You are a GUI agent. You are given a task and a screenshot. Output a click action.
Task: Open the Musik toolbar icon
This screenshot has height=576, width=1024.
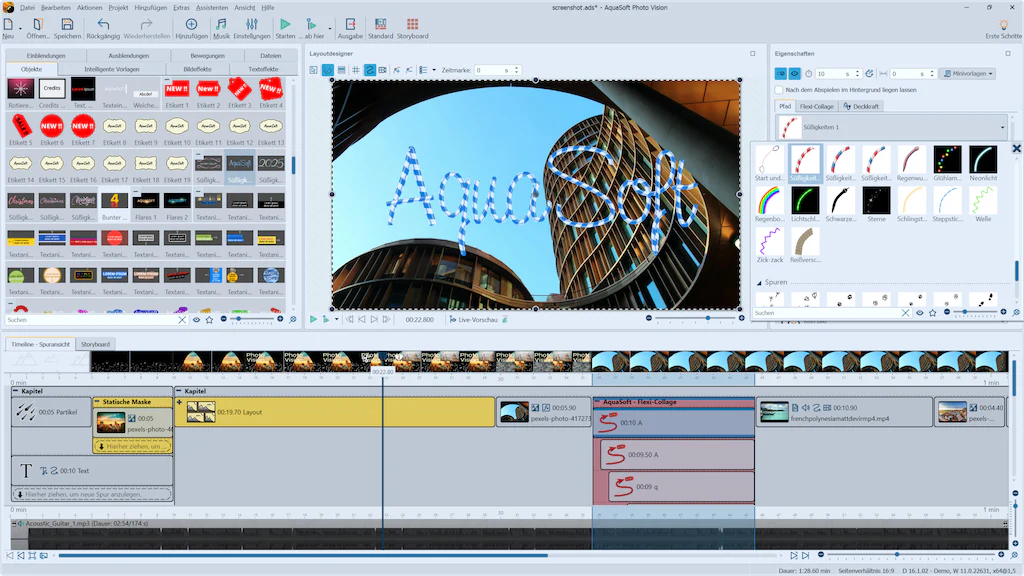coord(221,25)
